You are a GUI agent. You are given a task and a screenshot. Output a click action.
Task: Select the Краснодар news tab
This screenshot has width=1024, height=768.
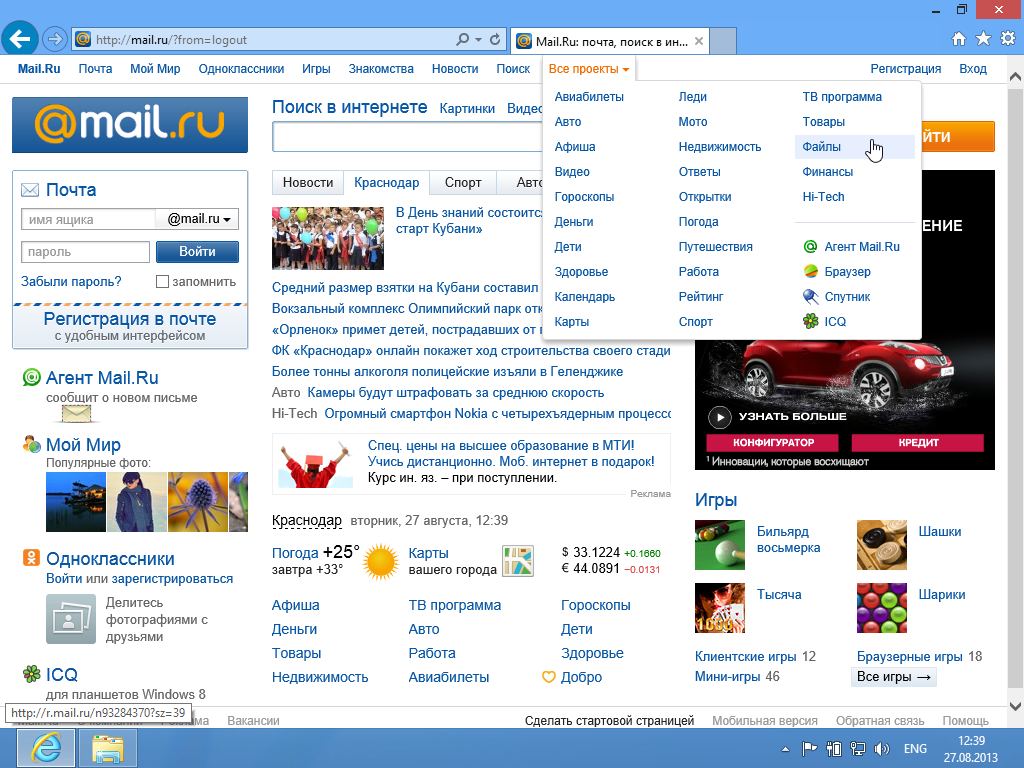[387, 182]
